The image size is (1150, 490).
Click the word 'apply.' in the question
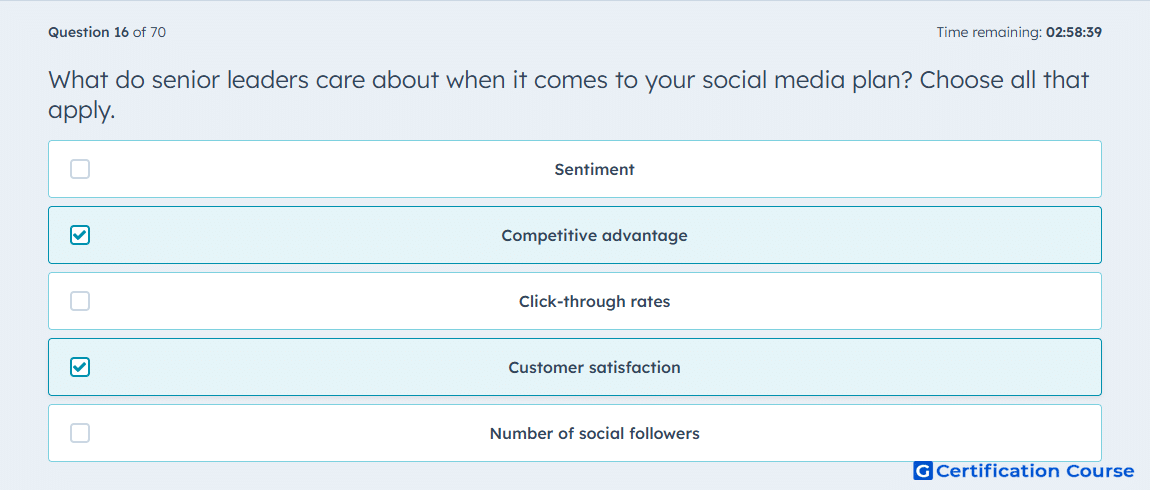pyautogui.click(x=82, y=112)
